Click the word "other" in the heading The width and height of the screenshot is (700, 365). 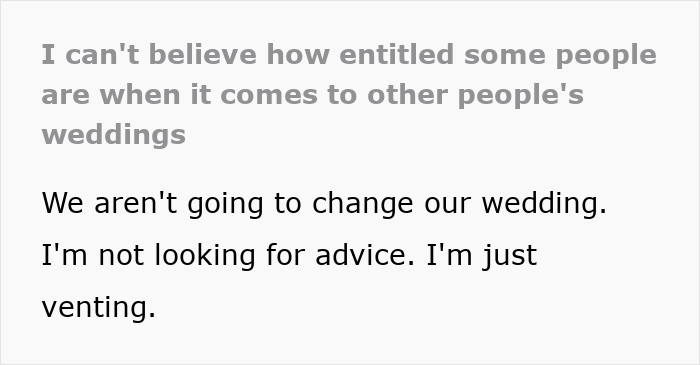(x=408, y=95)
